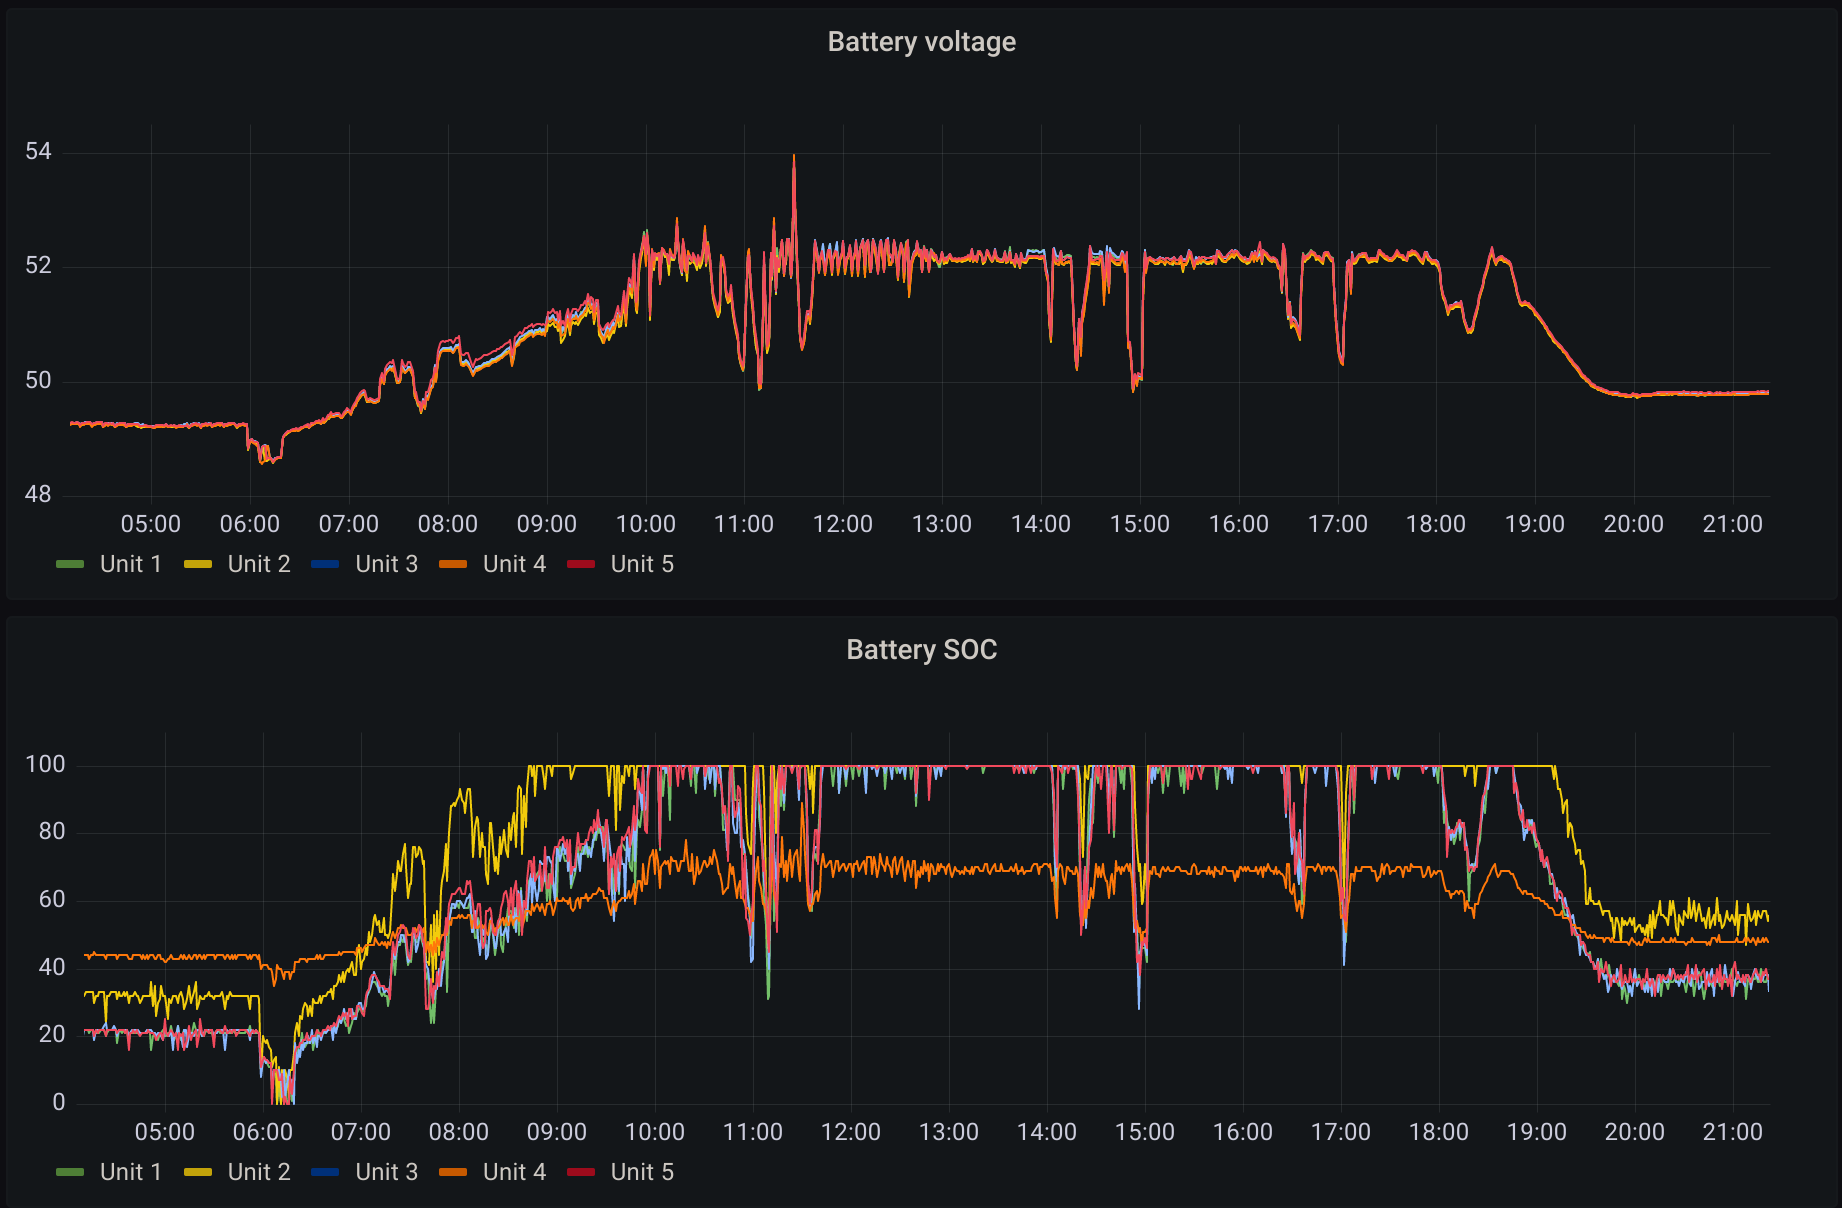Click the 05:00 label on Battery voltage time axis
The image size is (1842, 1208).
151,524
